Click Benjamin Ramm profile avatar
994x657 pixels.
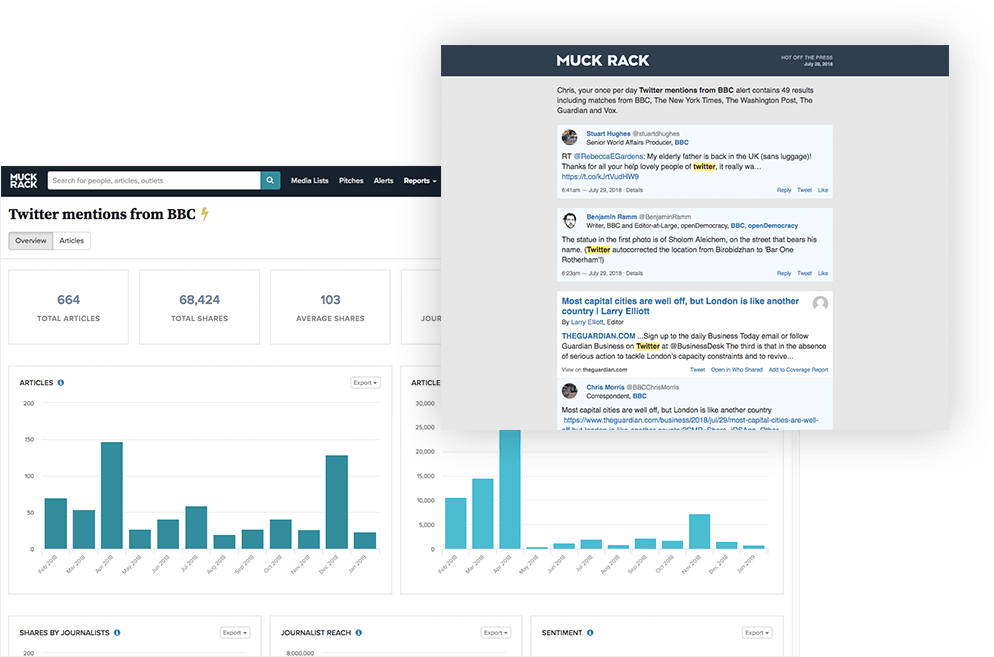tap(570, 221)
